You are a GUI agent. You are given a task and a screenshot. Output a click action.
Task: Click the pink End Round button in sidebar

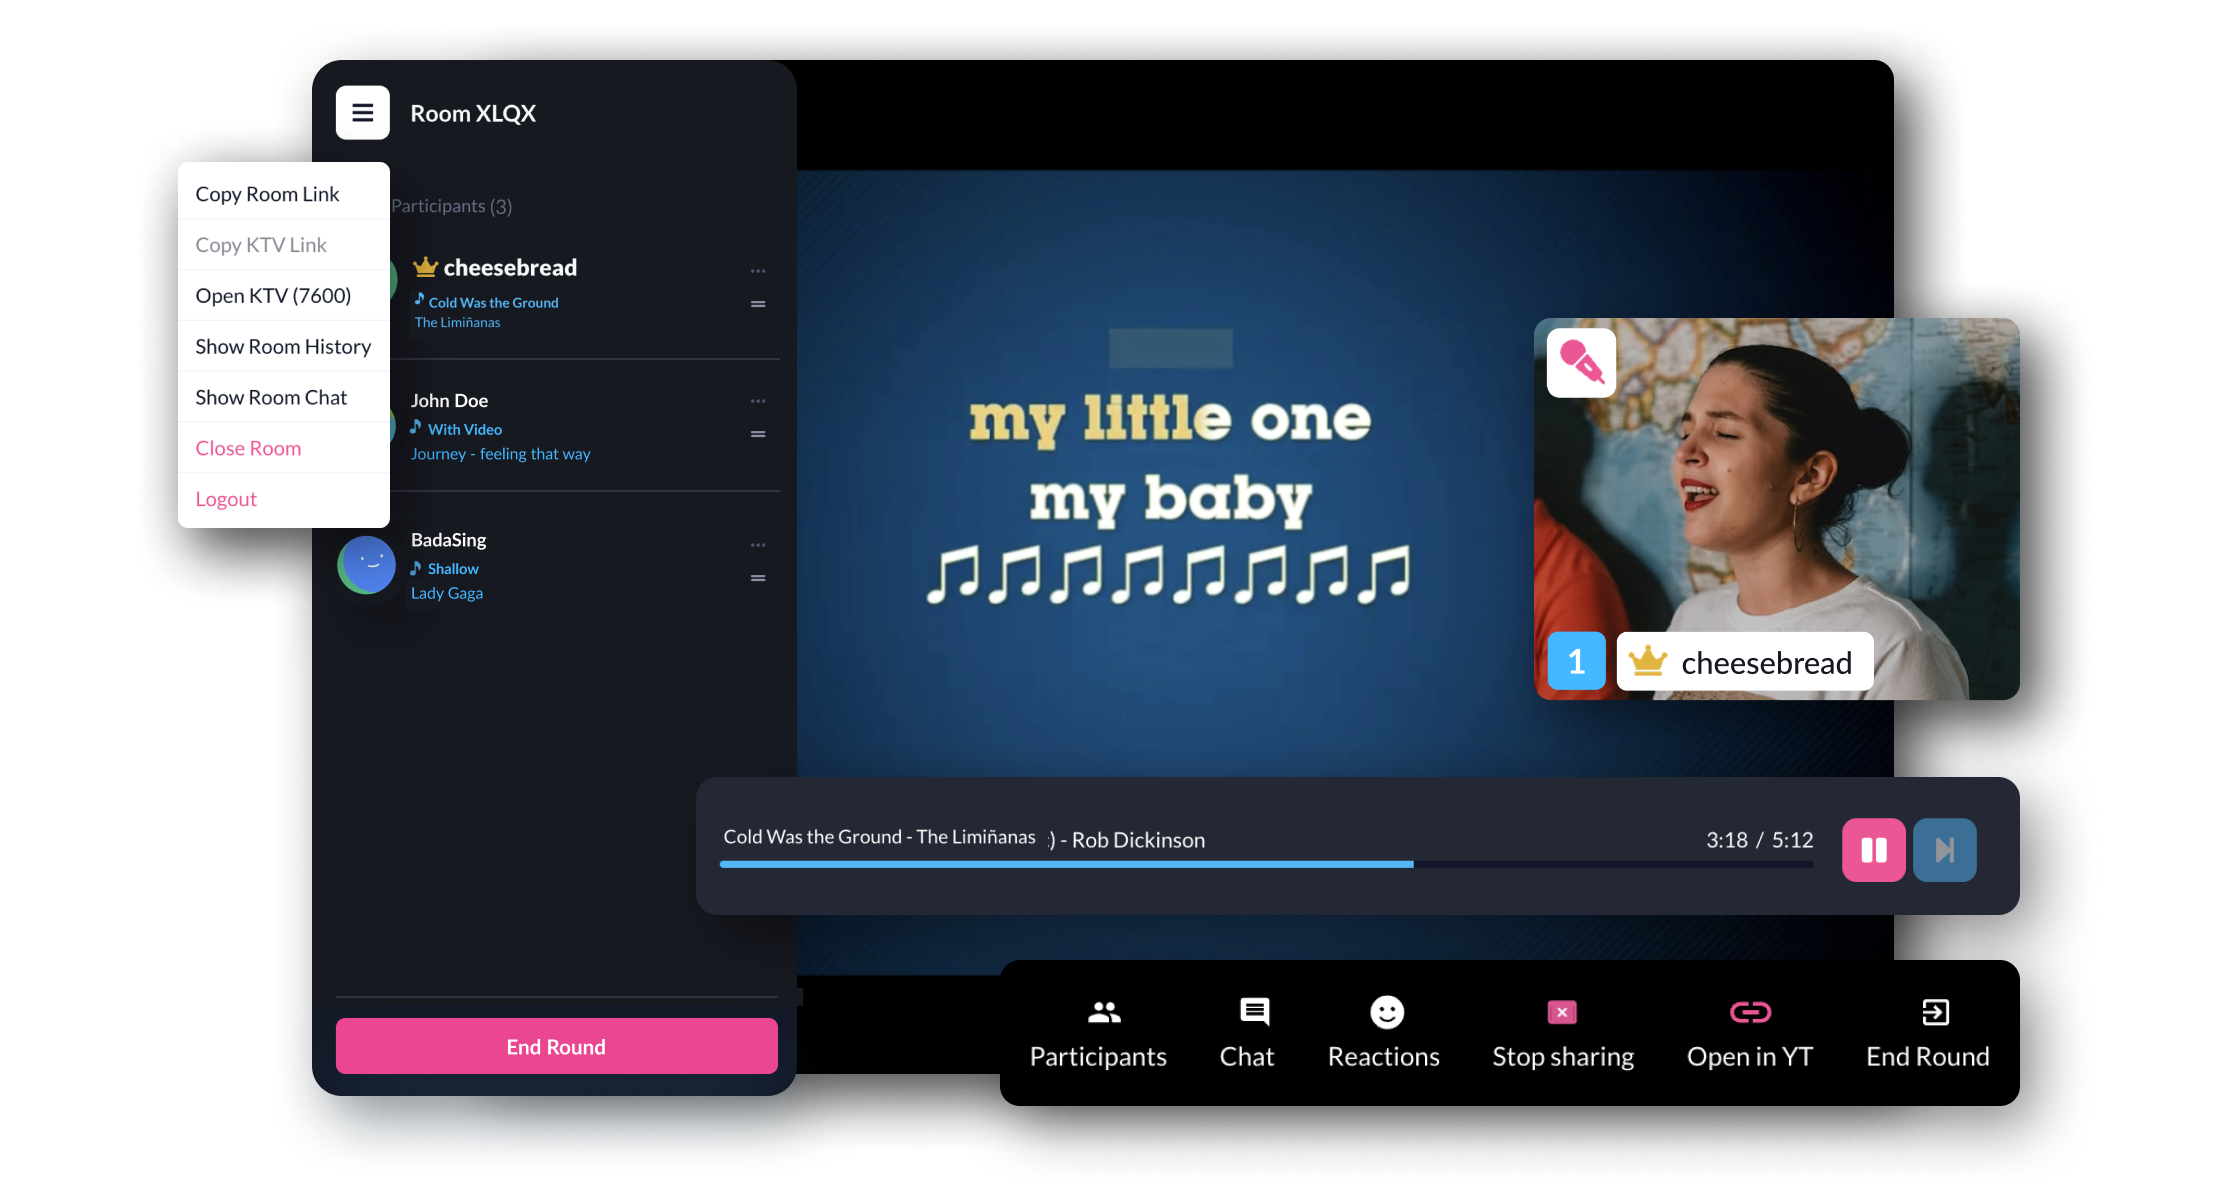point(556,1046)
